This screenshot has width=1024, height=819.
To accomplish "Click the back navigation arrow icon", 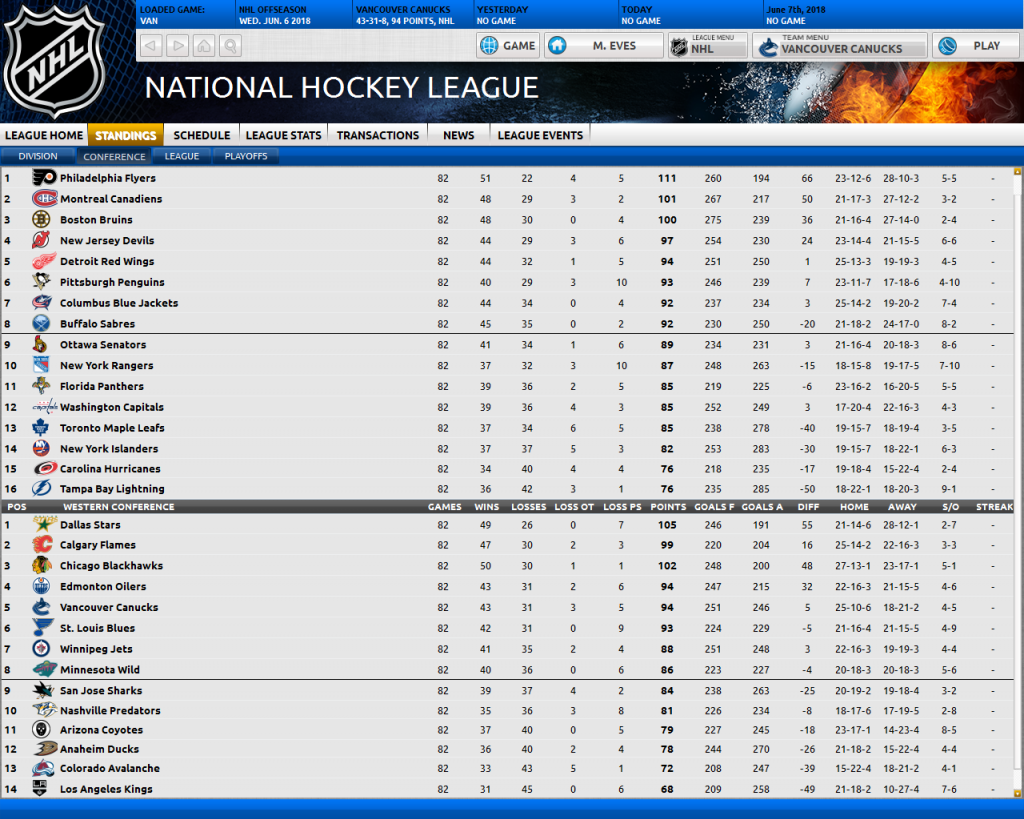I will pos(152,46).
